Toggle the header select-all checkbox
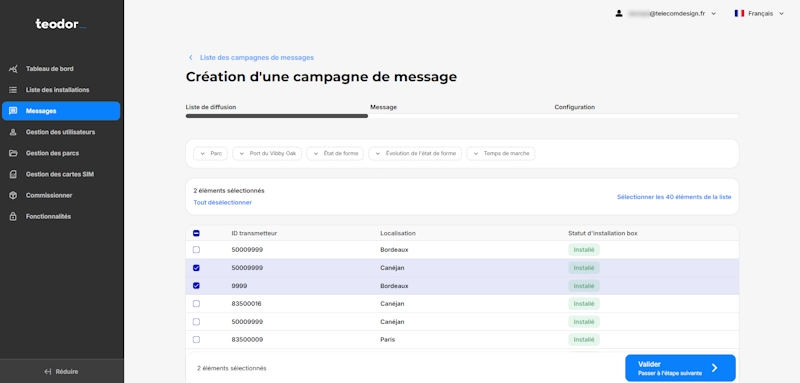Viewport: 800px width, 383px height. tap(196, 234)
